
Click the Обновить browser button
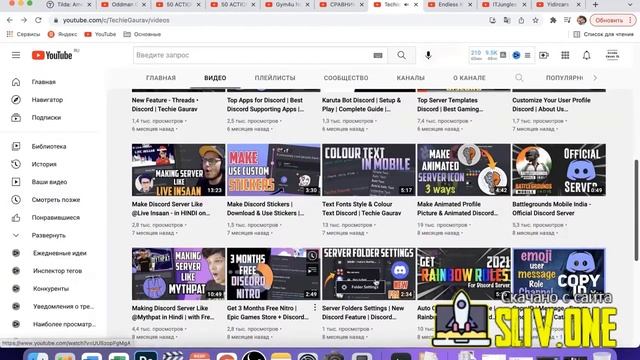612,20
